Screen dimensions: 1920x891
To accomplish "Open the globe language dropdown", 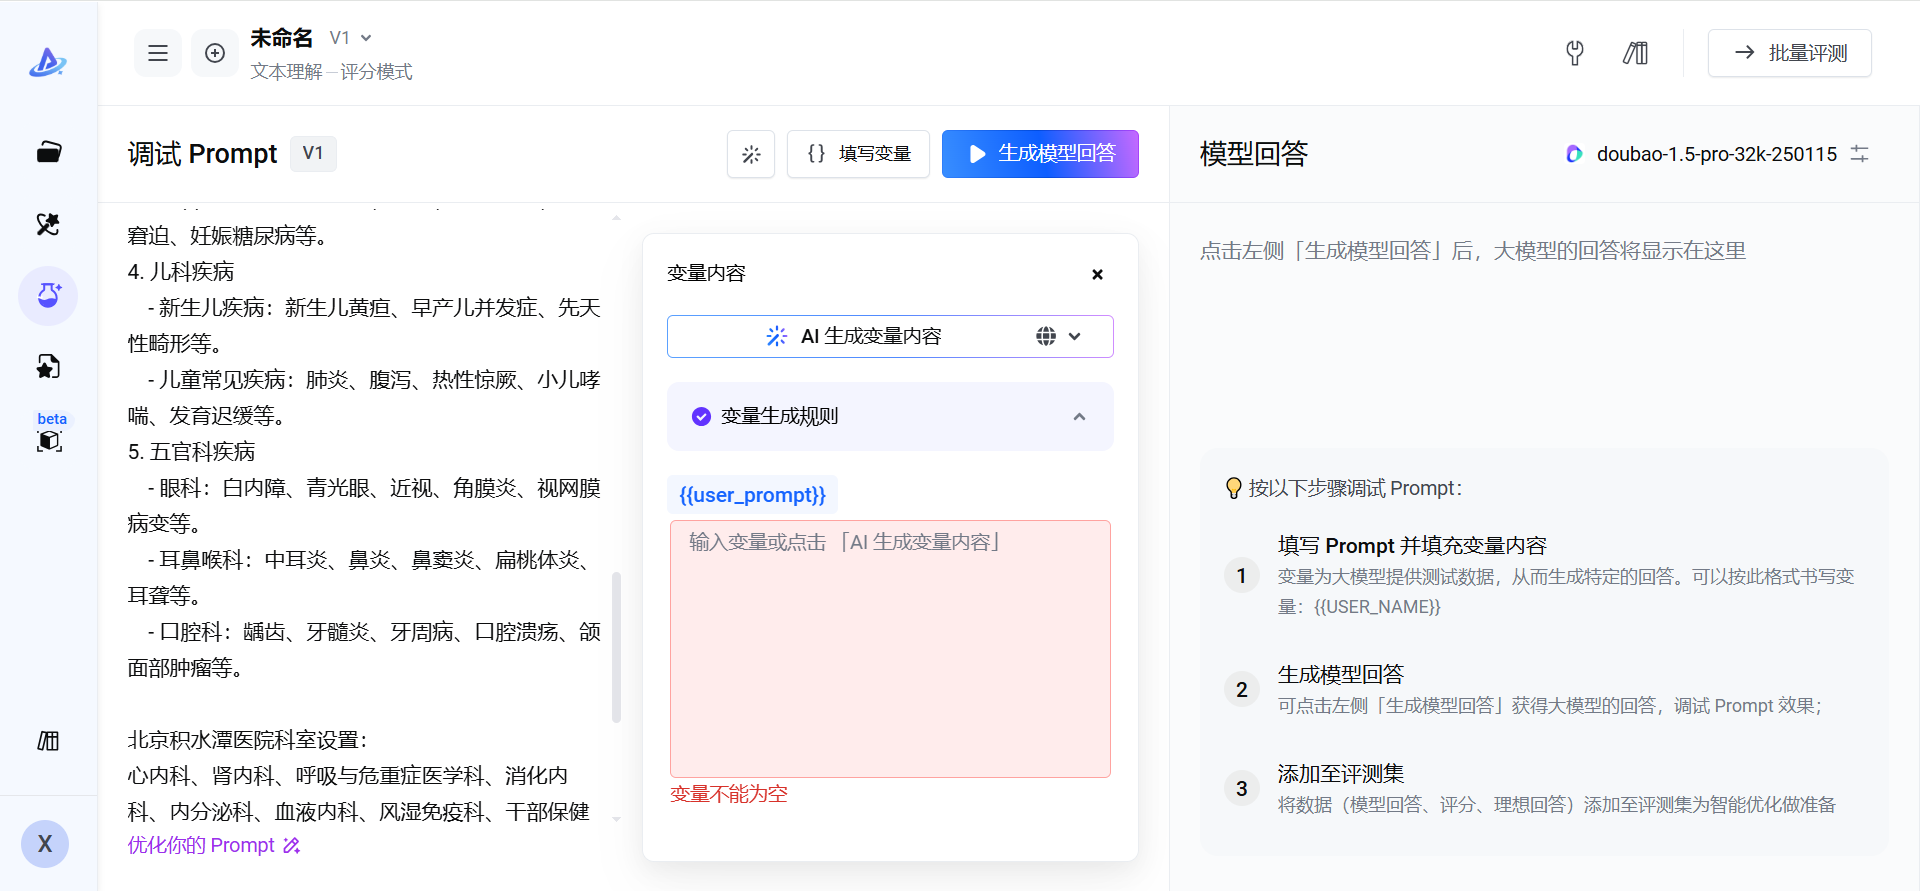I will point(1058,337).
